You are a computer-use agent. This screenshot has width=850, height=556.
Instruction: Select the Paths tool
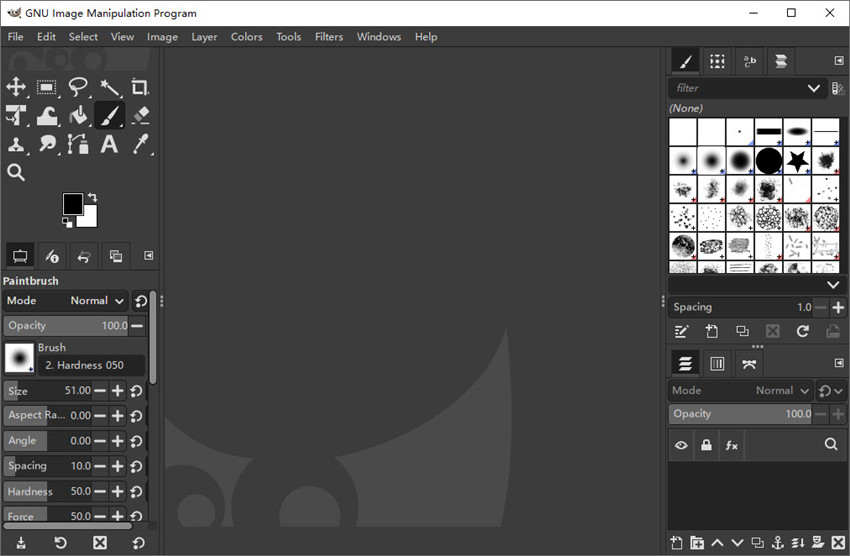(x=78, y=144)
